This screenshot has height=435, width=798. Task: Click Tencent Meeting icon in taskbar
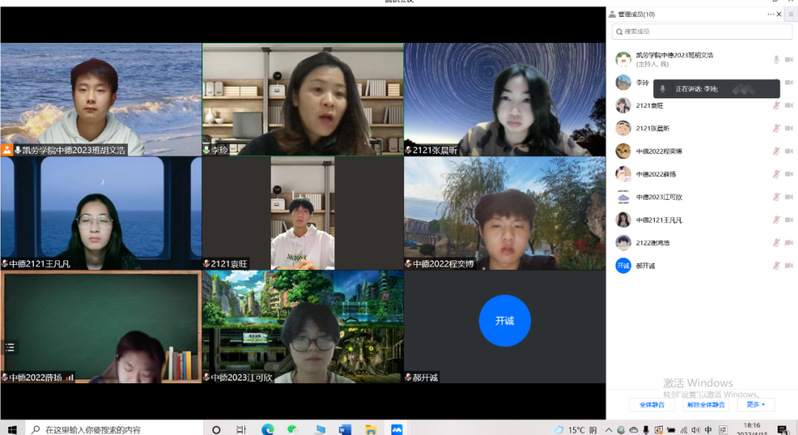pos(396,429)
